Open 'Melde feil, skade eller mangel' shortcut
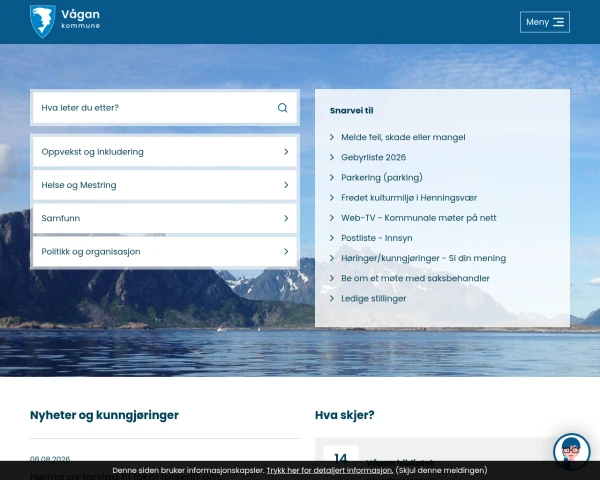 pyautogui.click(x=403, y=137)
